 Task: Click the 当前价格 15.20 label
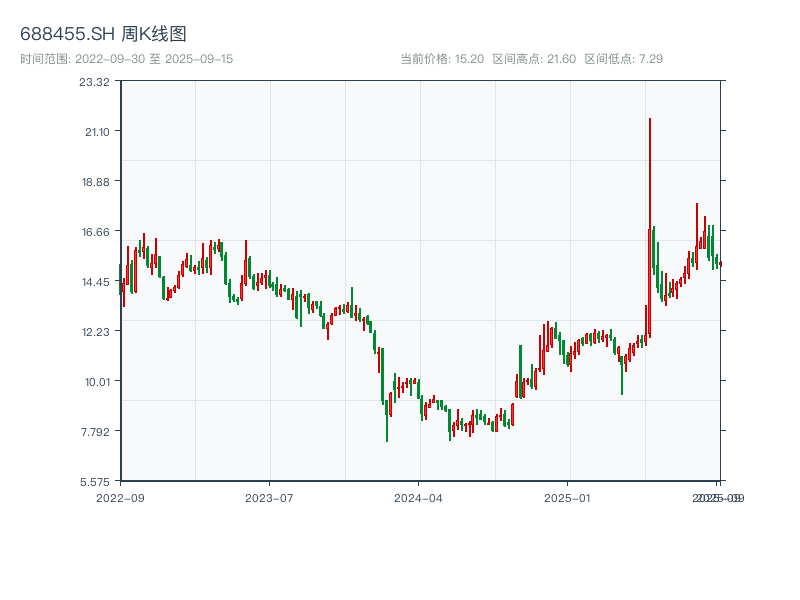[x=442, y=59]
